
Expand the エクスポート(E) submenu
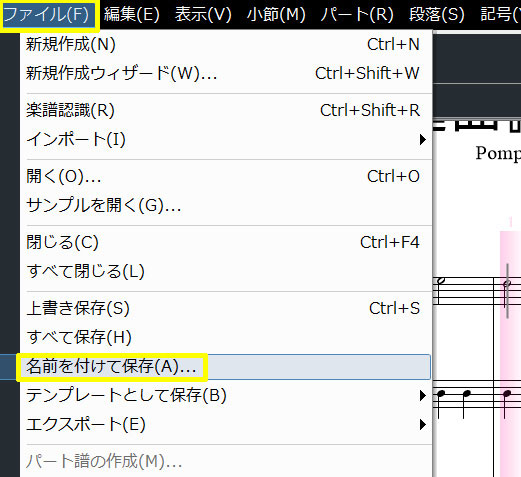pos(226,424)
